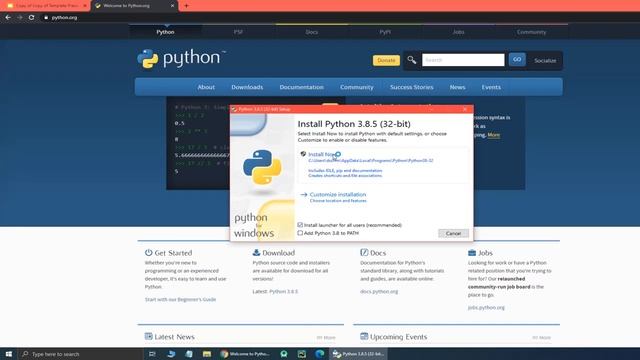Select the Jobs top-bar tab
This screenshot has width=640, height=360.
click(458, 32)
